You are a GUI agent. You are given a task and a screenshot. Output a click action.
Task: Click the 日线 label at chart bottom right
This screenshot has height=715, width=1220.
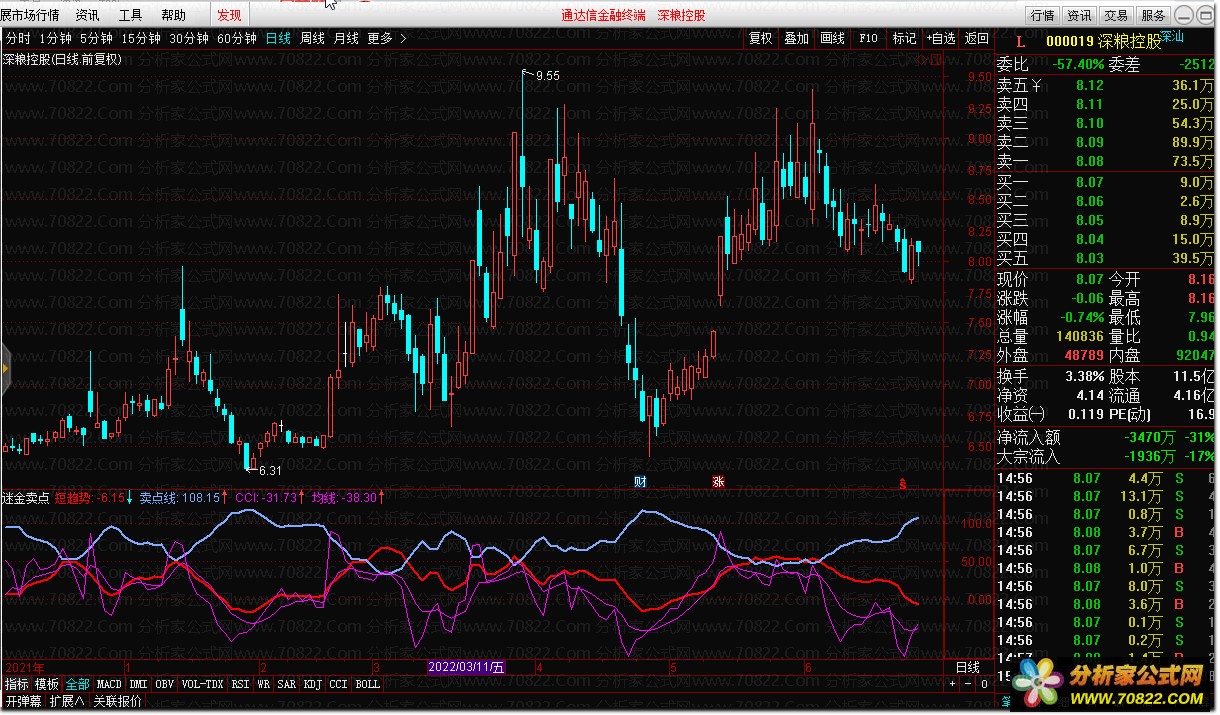click(x=968, y=667)
